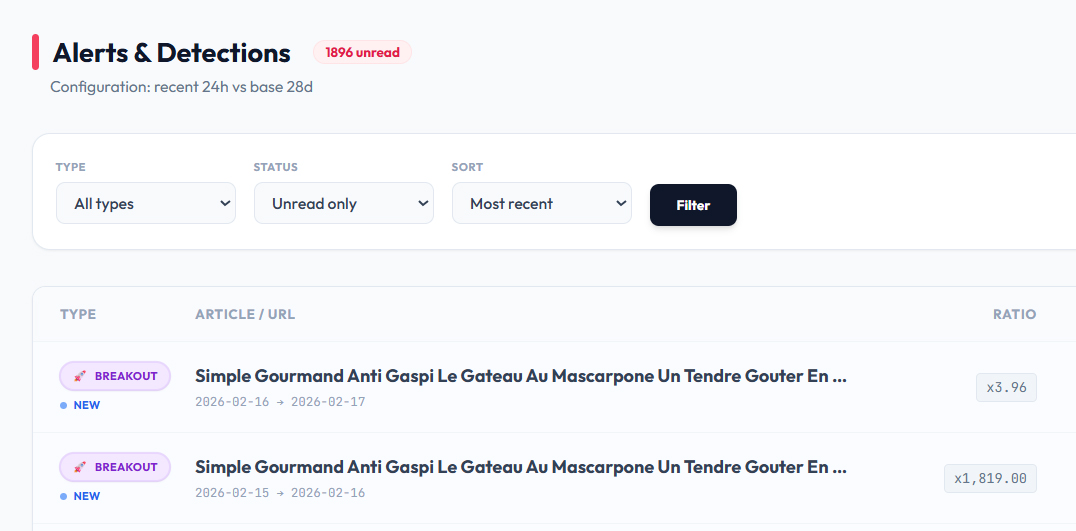The height and width of the screenshot is (531, 1076).
Task: Expand the Status dropdown set to Unread only
Action: [344, 203]
